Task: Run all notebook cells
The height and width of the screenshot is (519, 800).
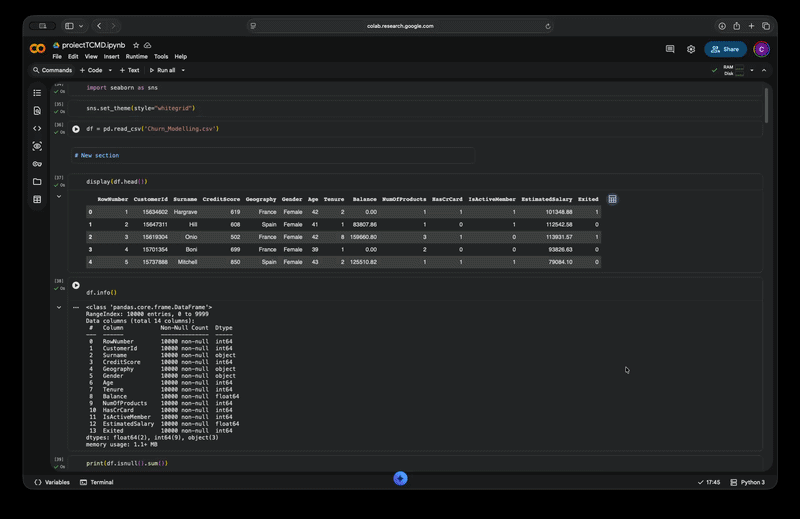Action: (162, 70)
